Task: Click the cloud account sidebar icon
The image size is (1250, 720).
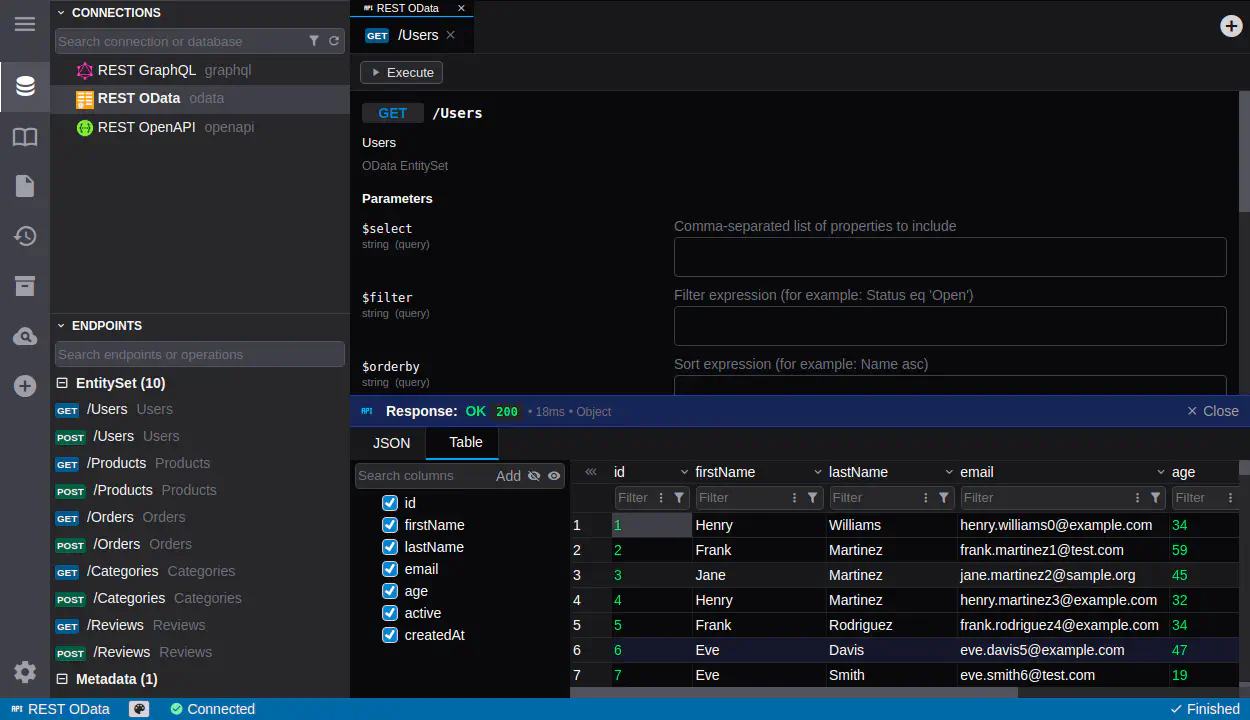Action: (x=25, y=337)
